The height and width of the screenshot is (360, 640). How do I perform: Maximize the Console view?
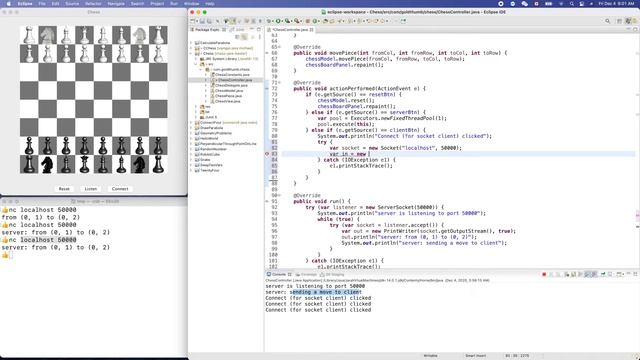(x=635, y=274)
